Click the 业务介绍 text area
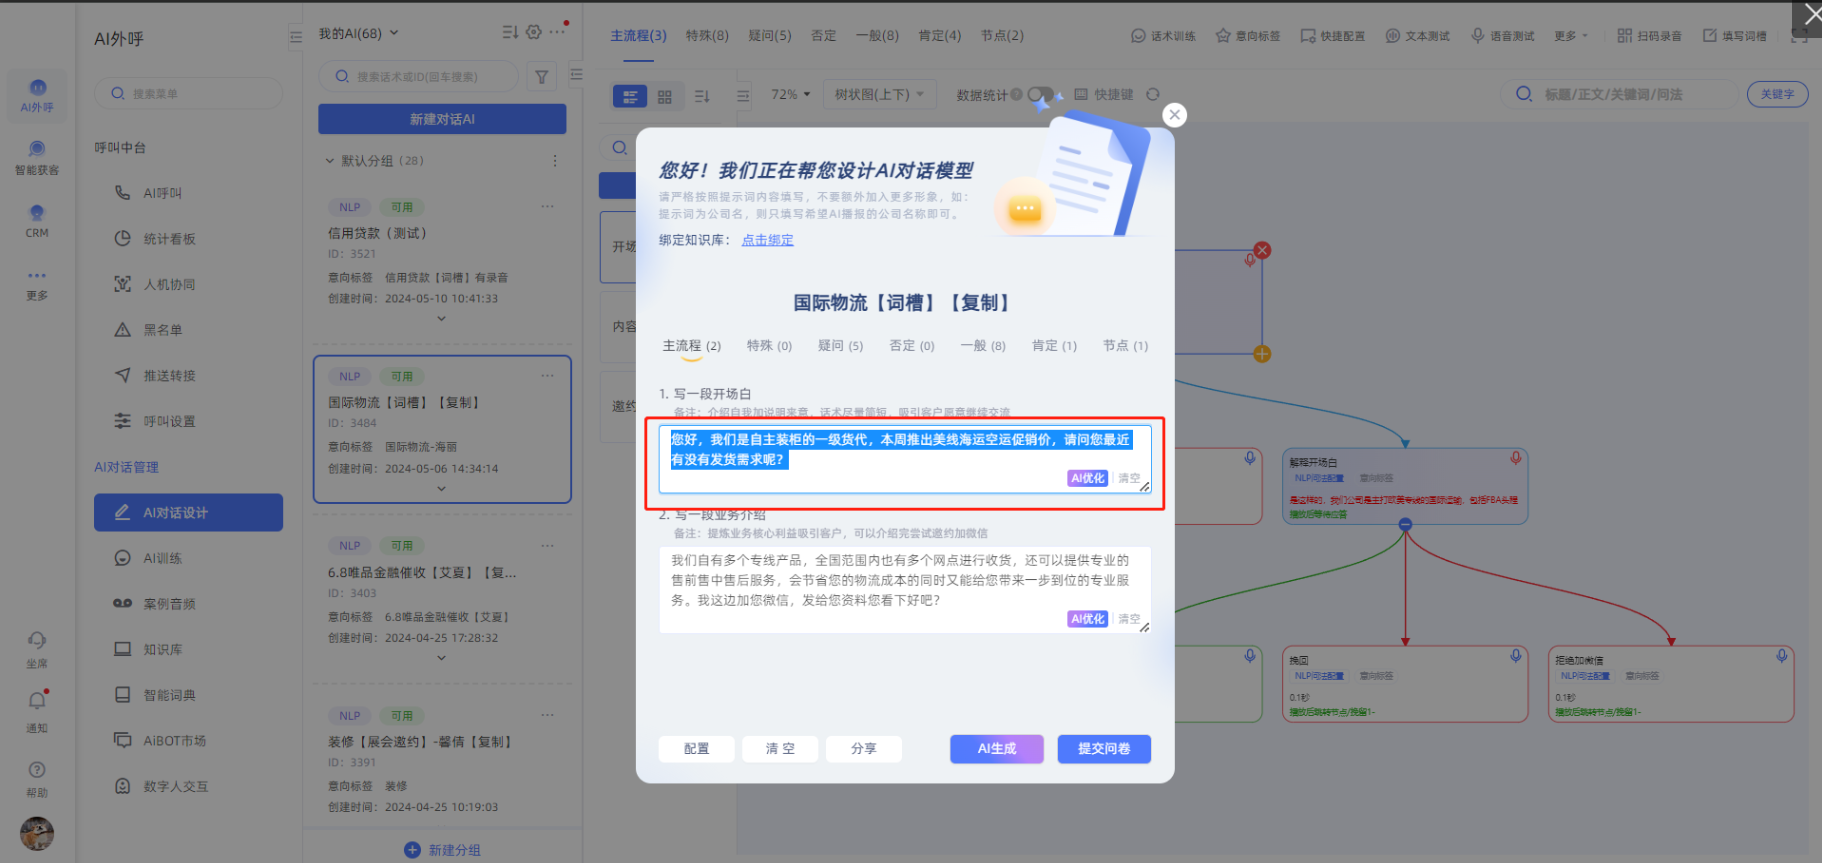The height and width of the screenshot is (863, 1822). [900, 580]
